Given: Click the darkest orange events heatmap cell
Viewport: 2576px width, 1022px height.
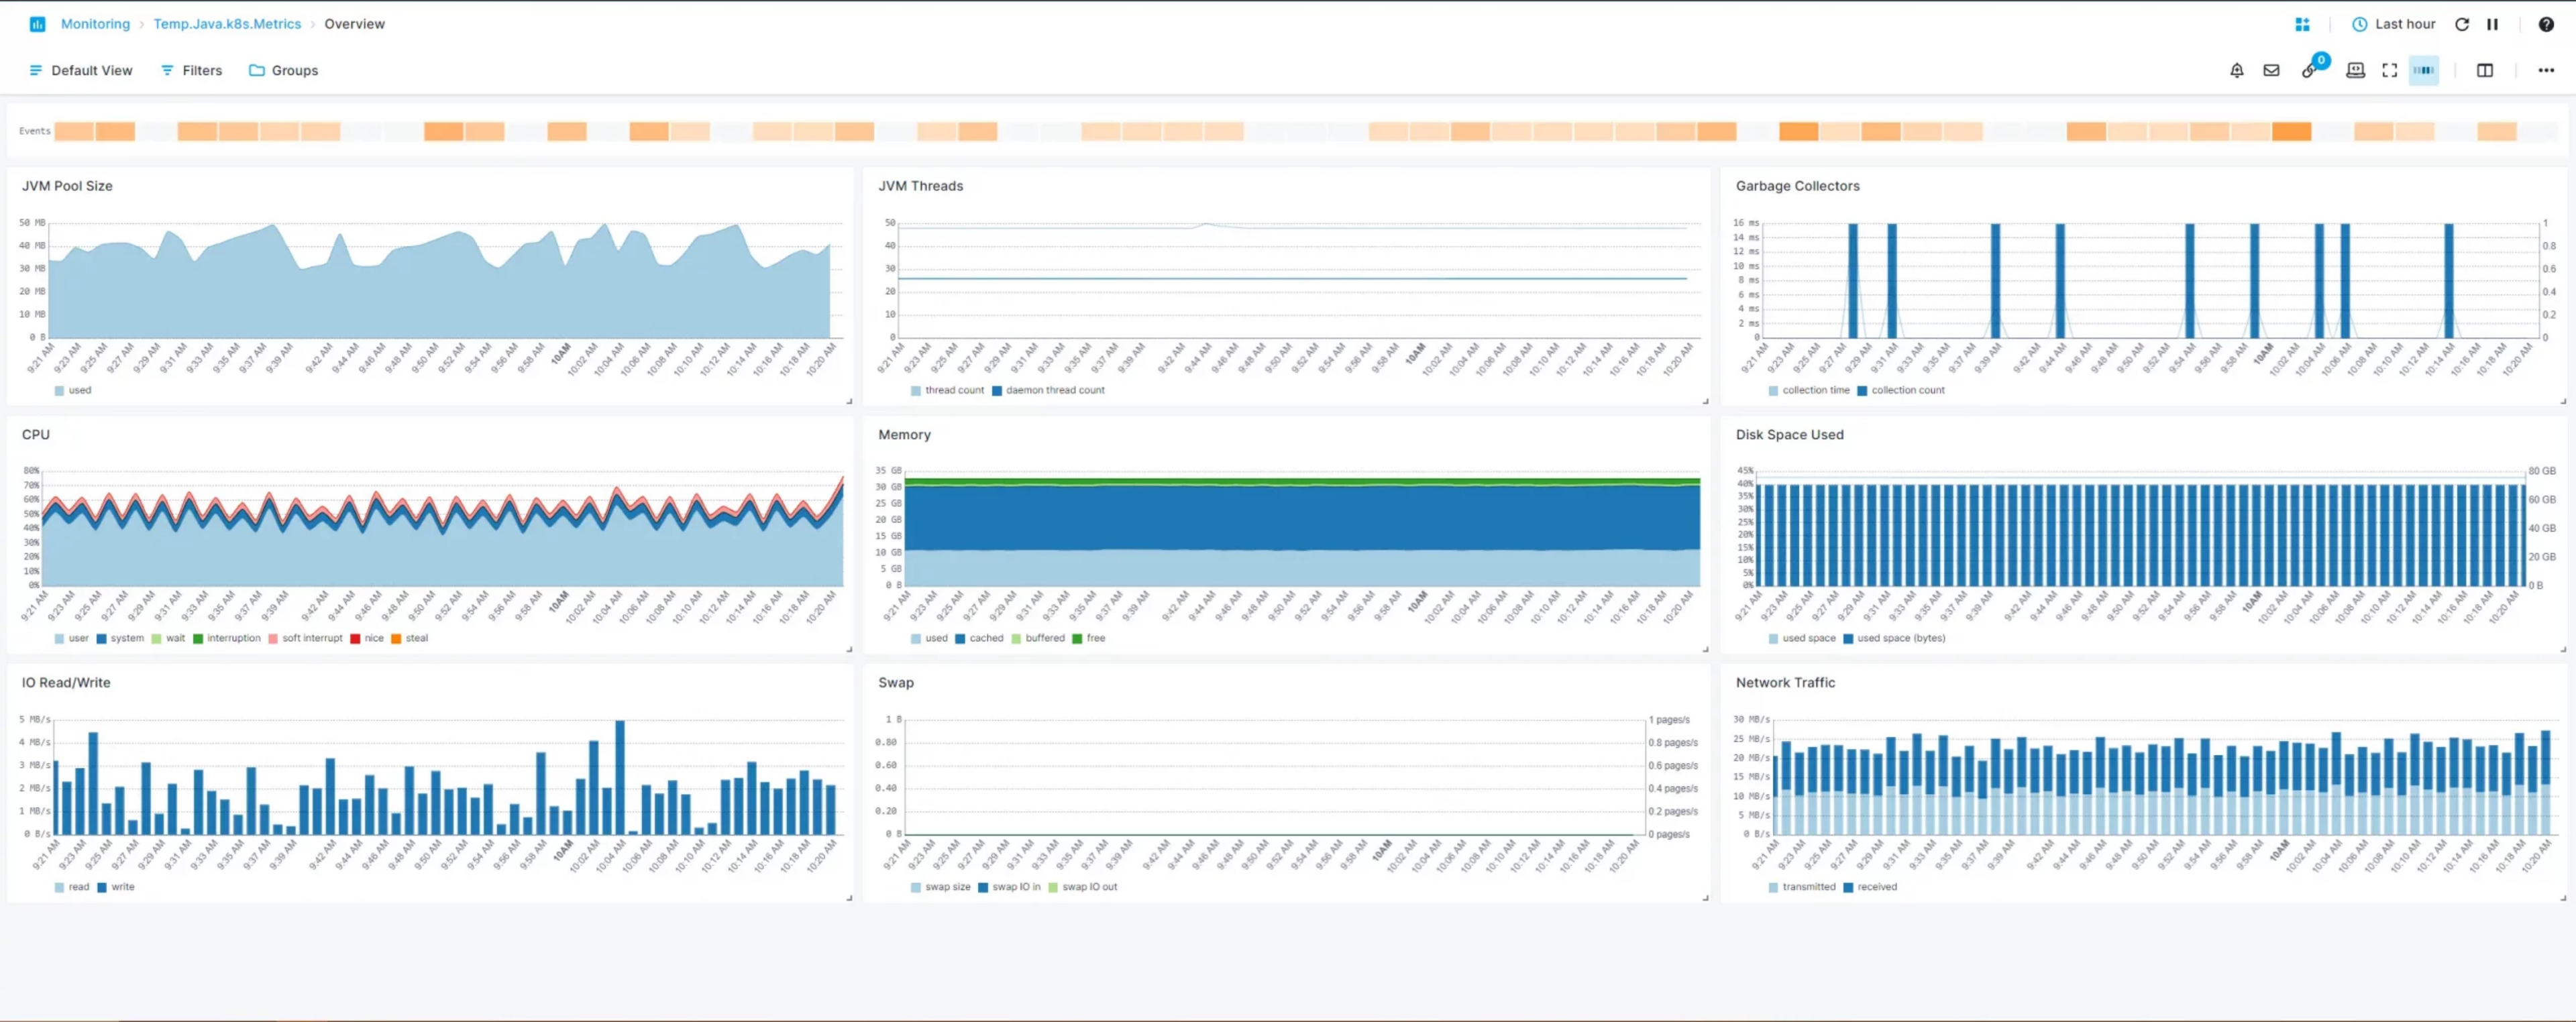Looking at the screenshot, I should (2291, 131).
